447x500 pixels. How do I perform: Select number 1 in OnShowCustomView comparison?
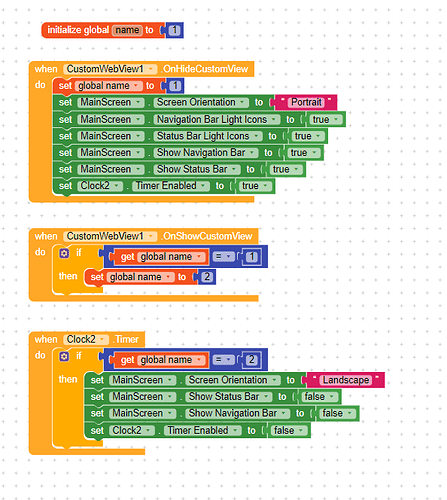[252, 256]
